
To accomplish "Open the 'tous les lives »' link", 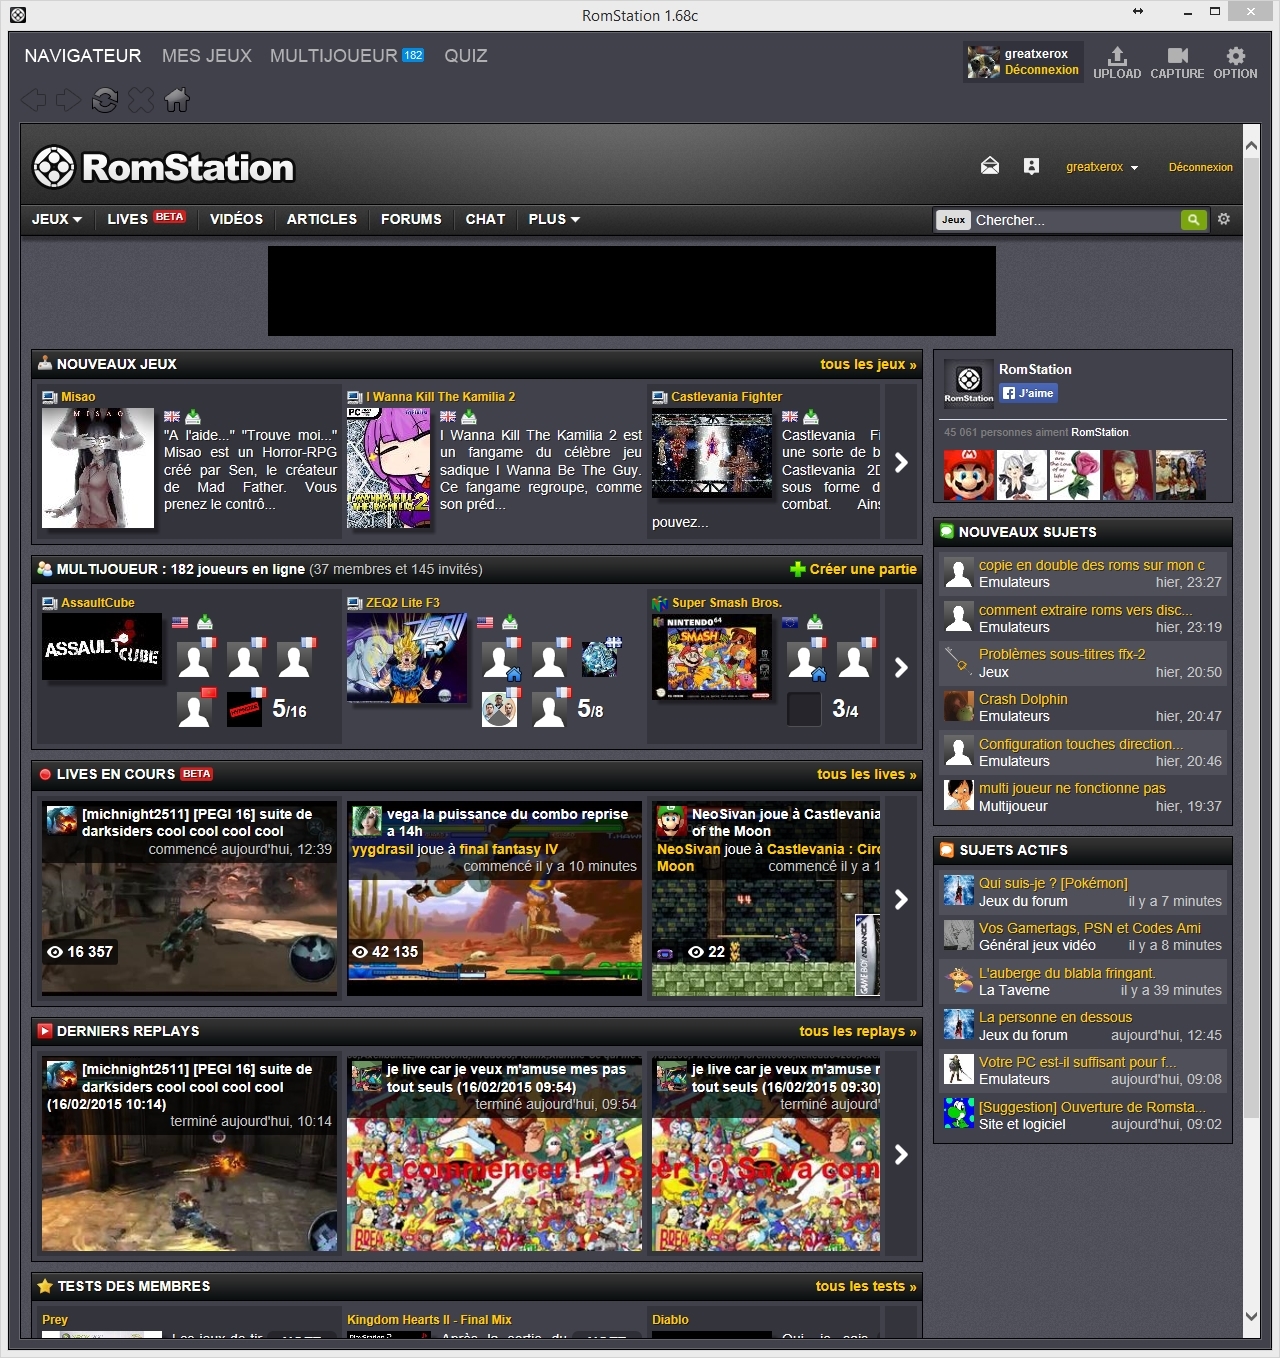I will pyautogui.click(x=867, y=774).
